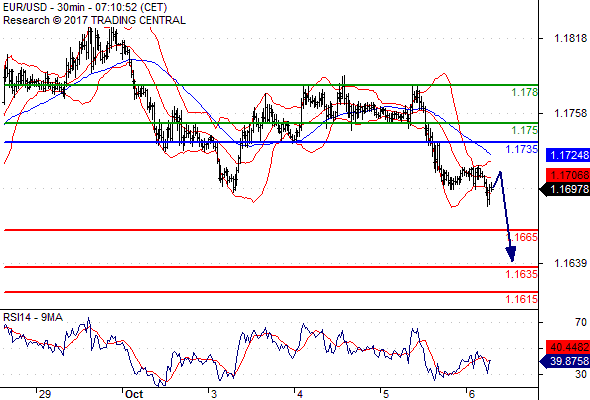Select the red 1.1615 support label
This screenshot has width=590, height=400.
(x=522, y=299)
